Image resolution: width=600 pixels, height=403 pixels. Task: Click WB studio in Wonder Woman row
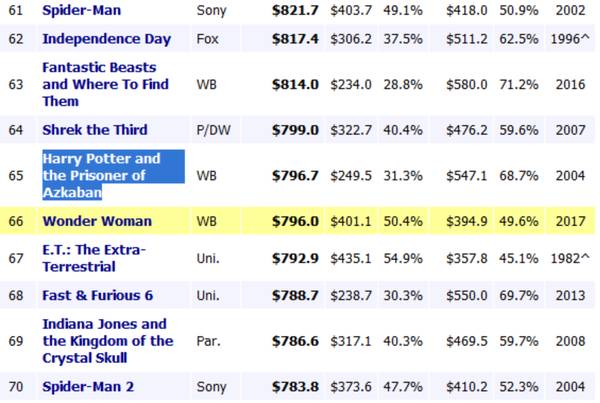coord(206,220)
